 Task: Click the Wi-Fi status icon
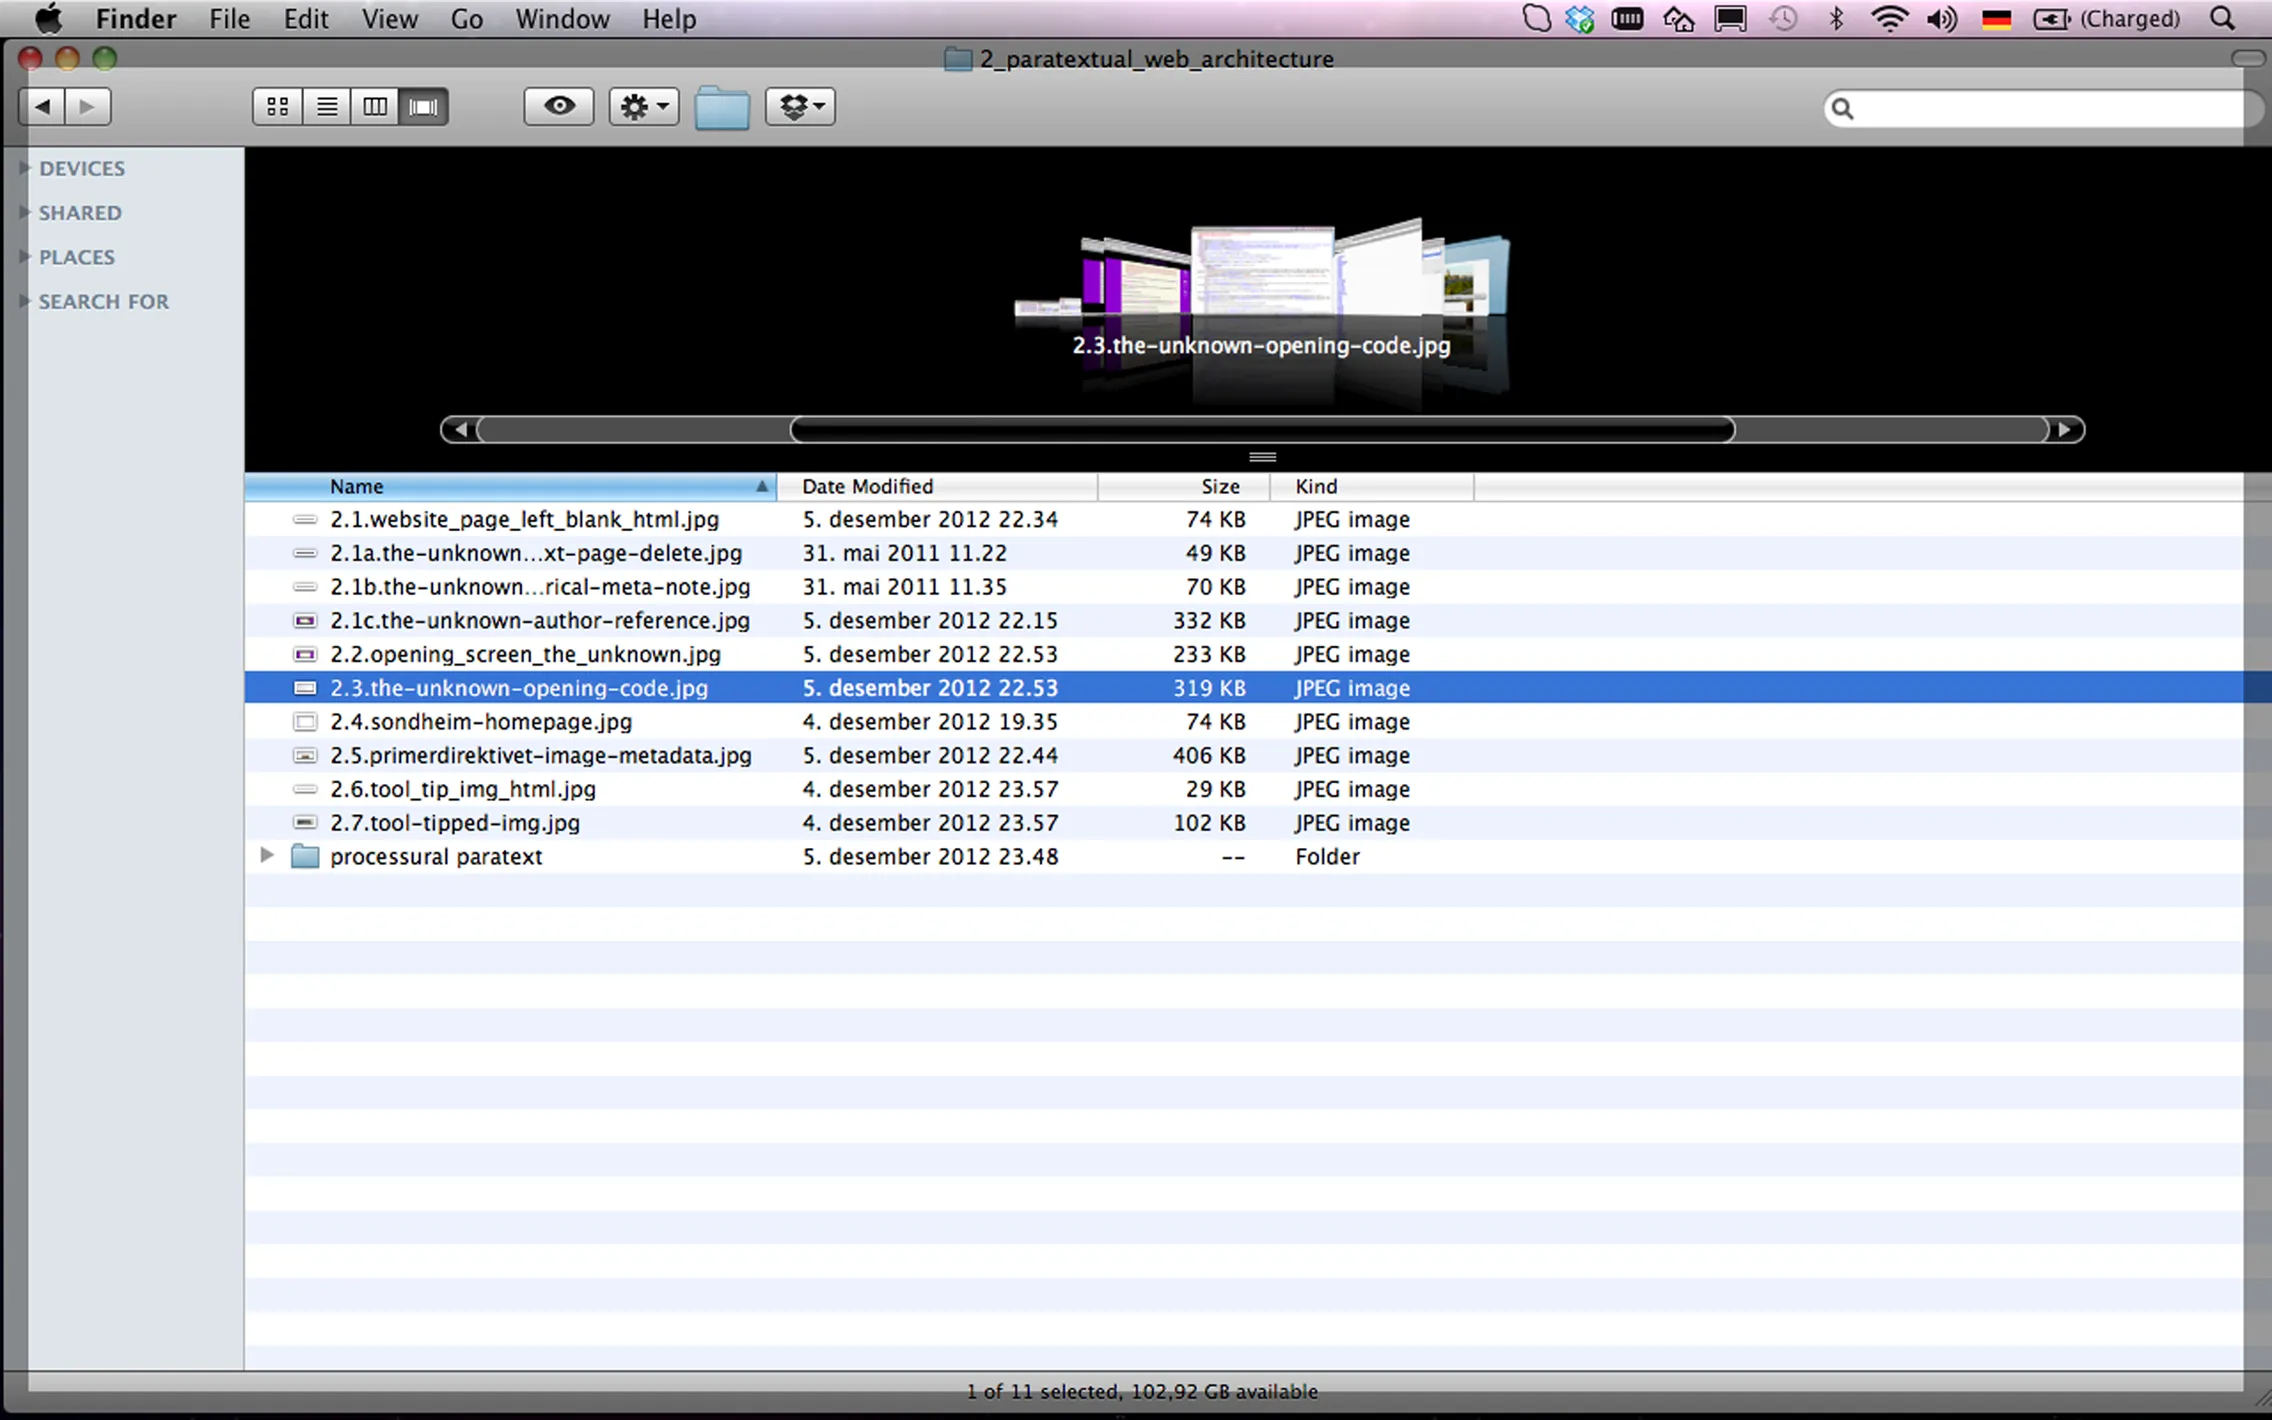[1888, 19]
